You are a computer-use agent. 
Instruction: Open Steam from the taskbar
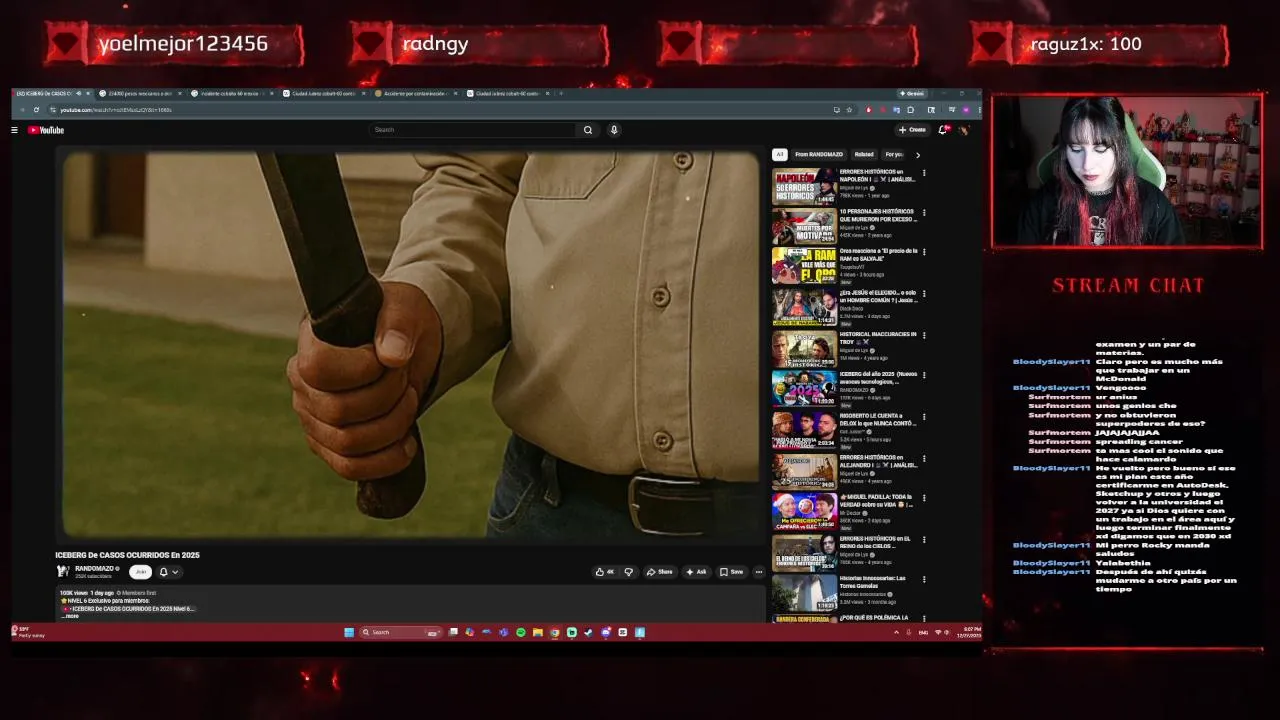(588, 632)
